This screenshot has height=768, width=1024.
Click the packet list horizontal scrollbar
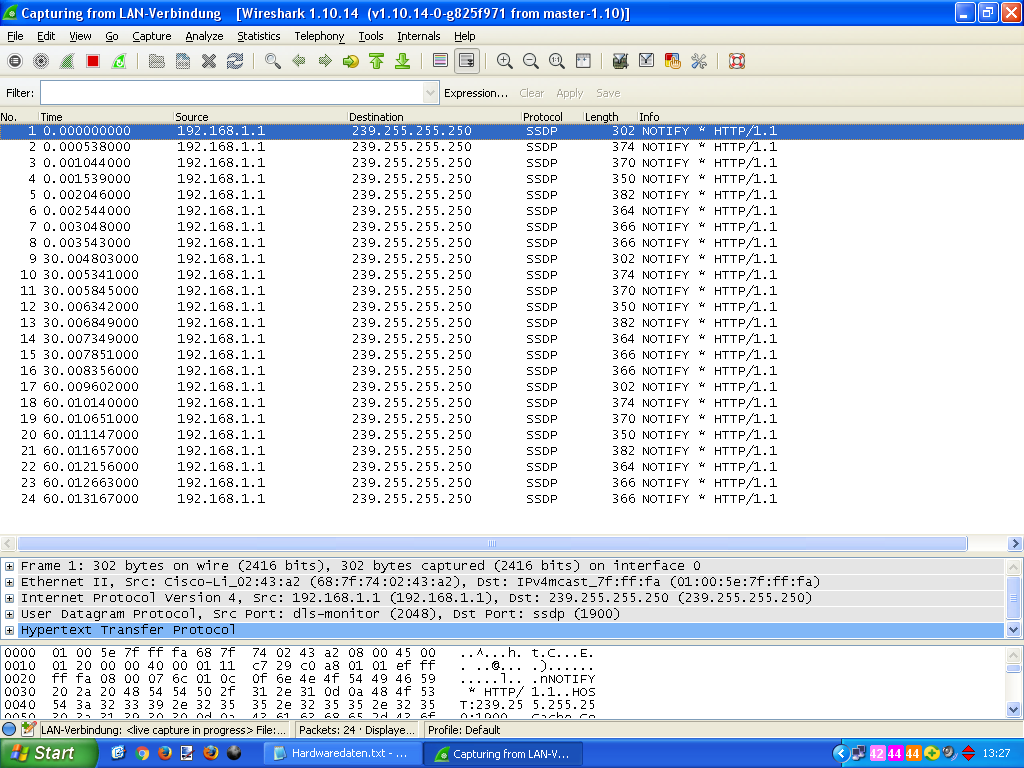(x=492, y=543)
